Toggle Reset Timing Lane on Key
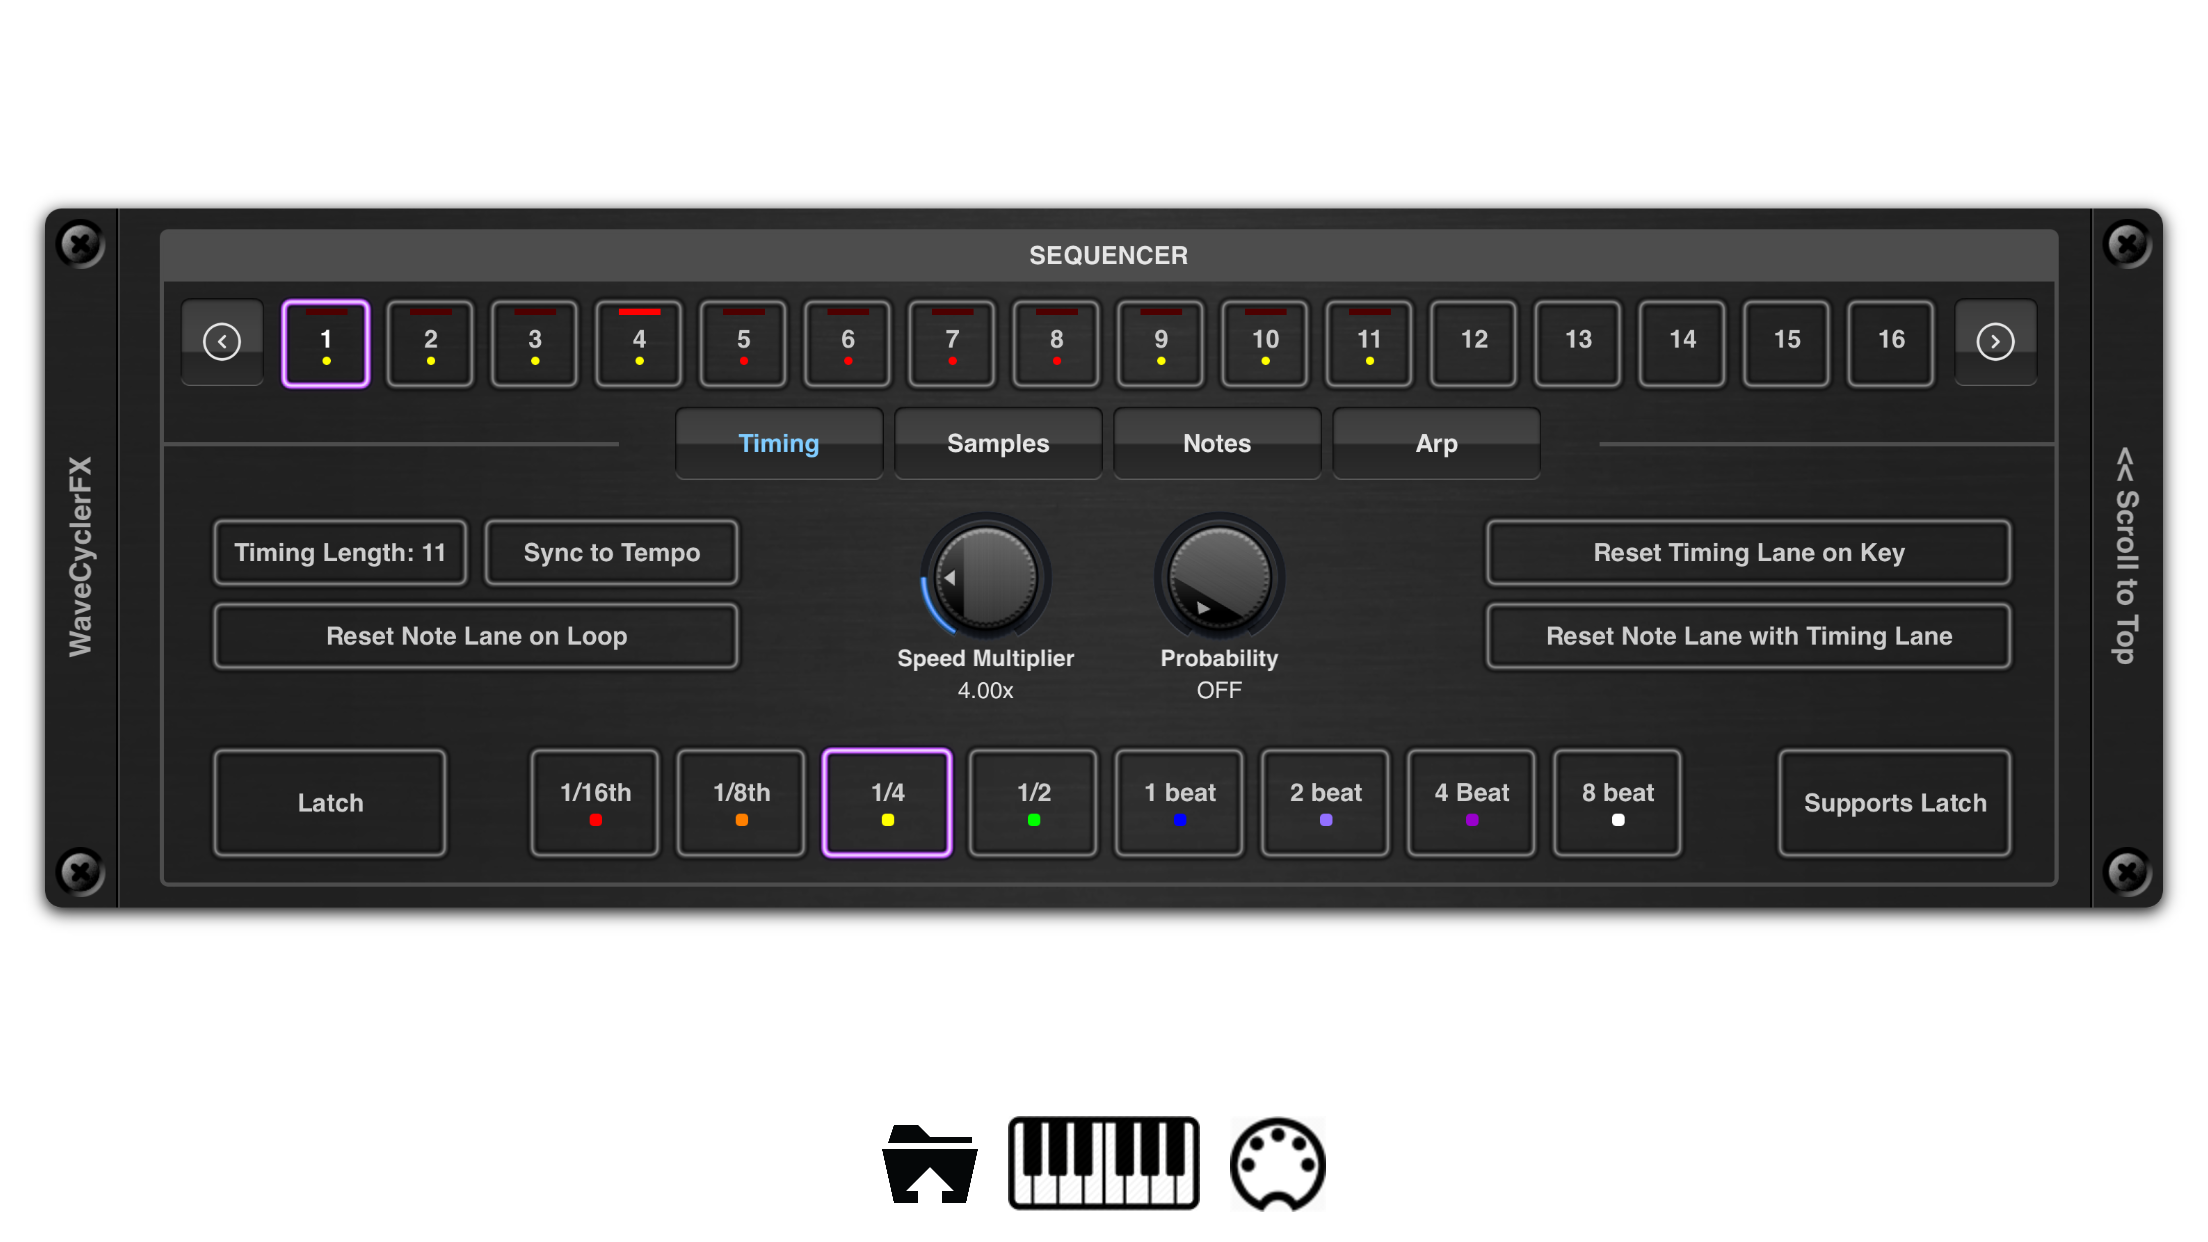Screen dimensions: 2208x1242 coord(1748,553)
